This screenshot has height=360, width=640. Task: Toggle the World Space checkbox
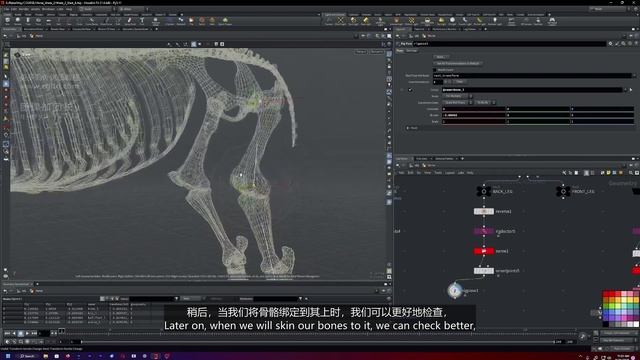click(x=435, y=70)
